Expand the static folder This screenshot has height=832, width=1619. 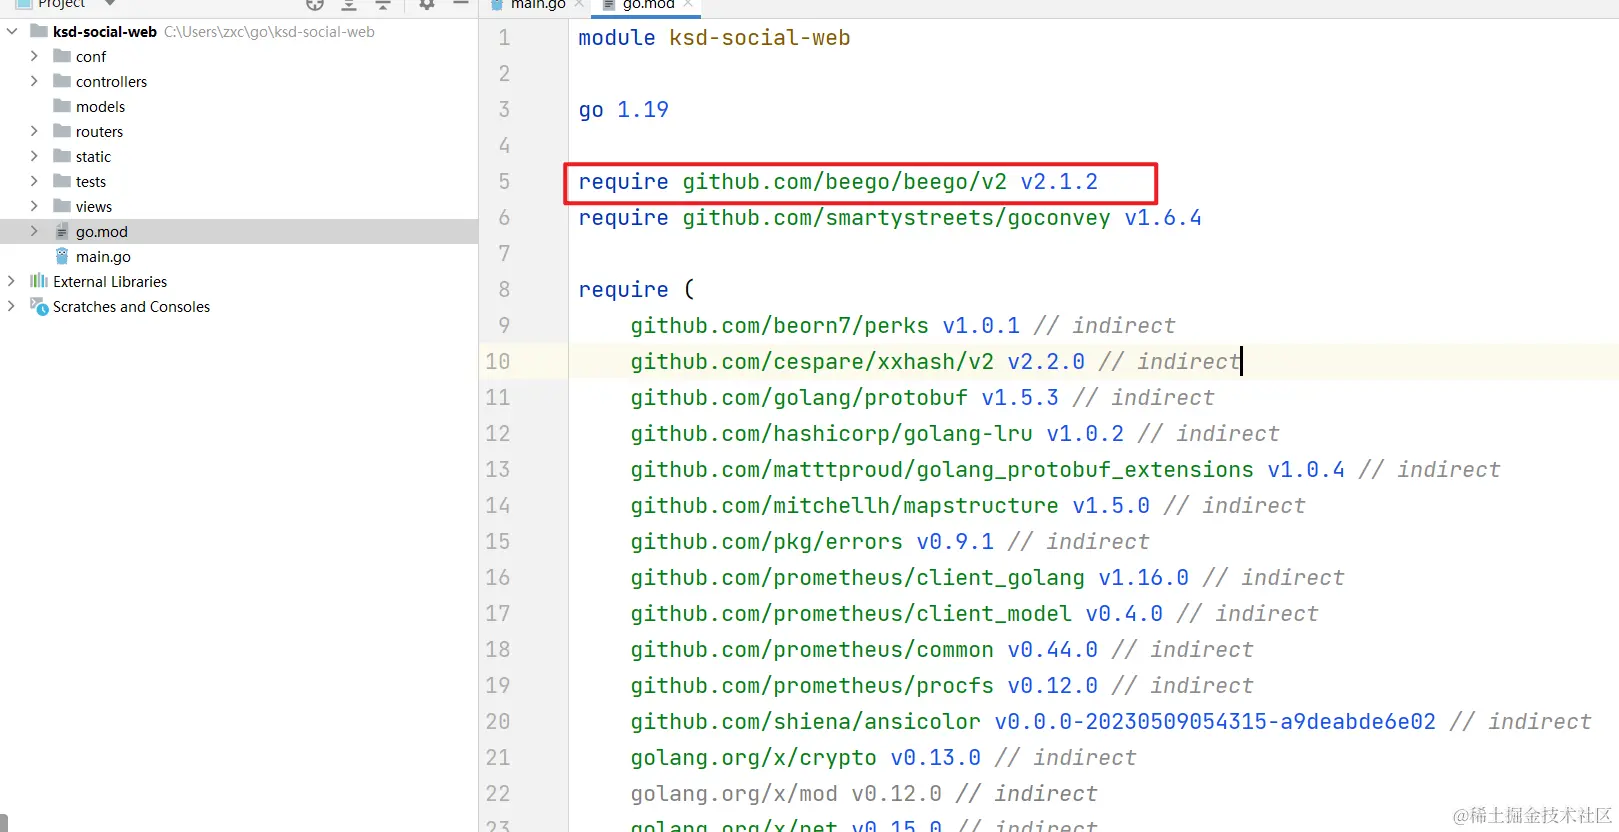click(34, 156)
